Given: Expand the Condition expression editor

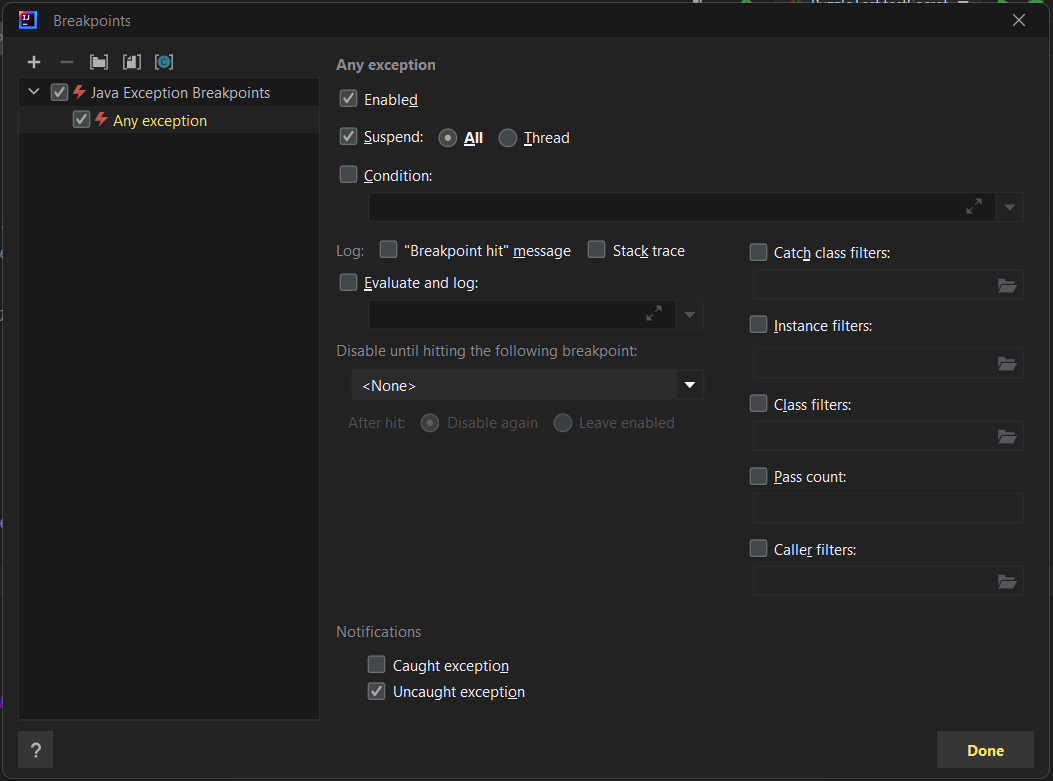Looking at the screenshot, I should [x=974, y=207].
